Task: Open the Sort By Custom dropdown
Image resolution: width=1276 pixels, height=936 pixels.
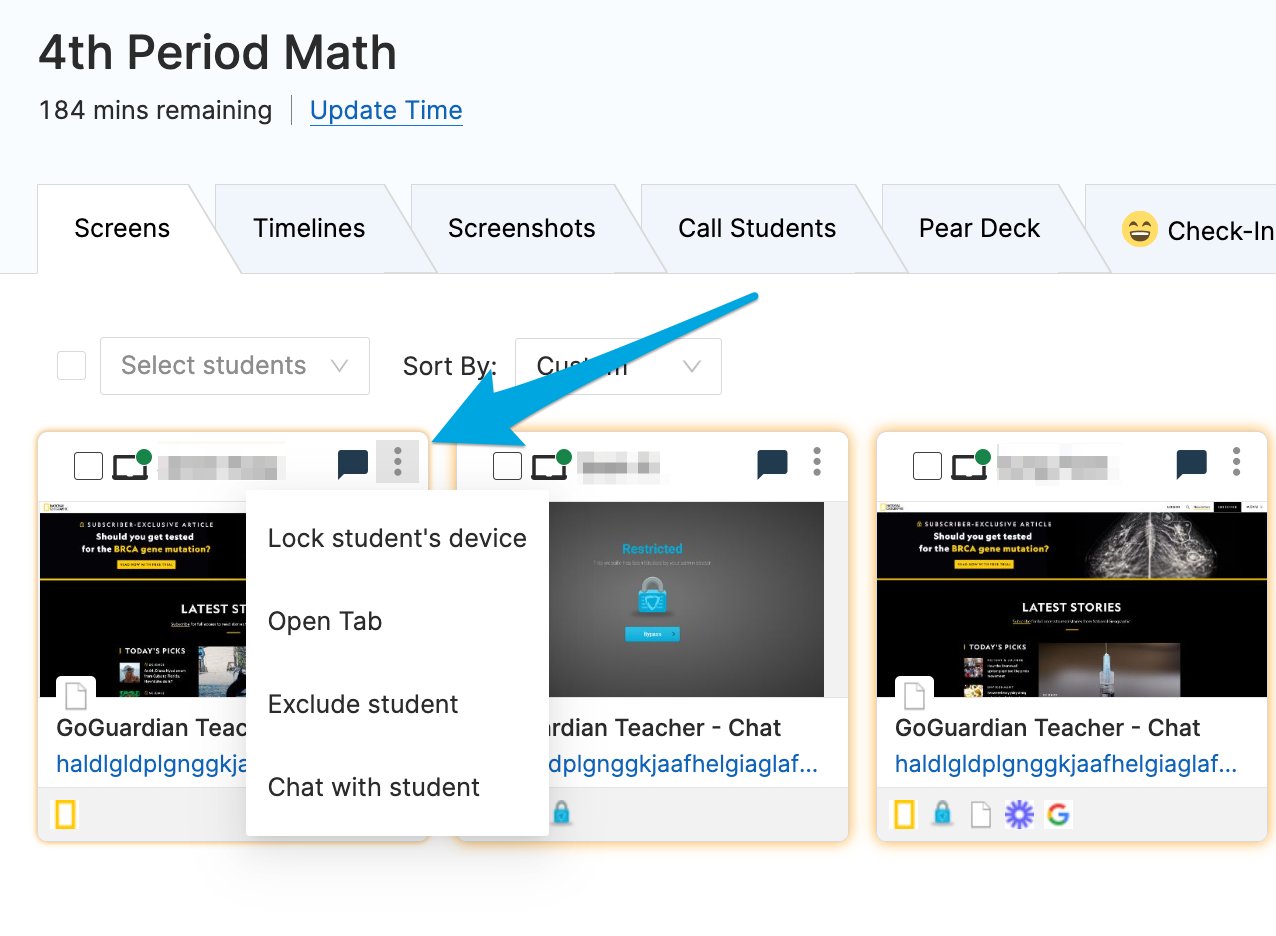Action: (618, 366)
